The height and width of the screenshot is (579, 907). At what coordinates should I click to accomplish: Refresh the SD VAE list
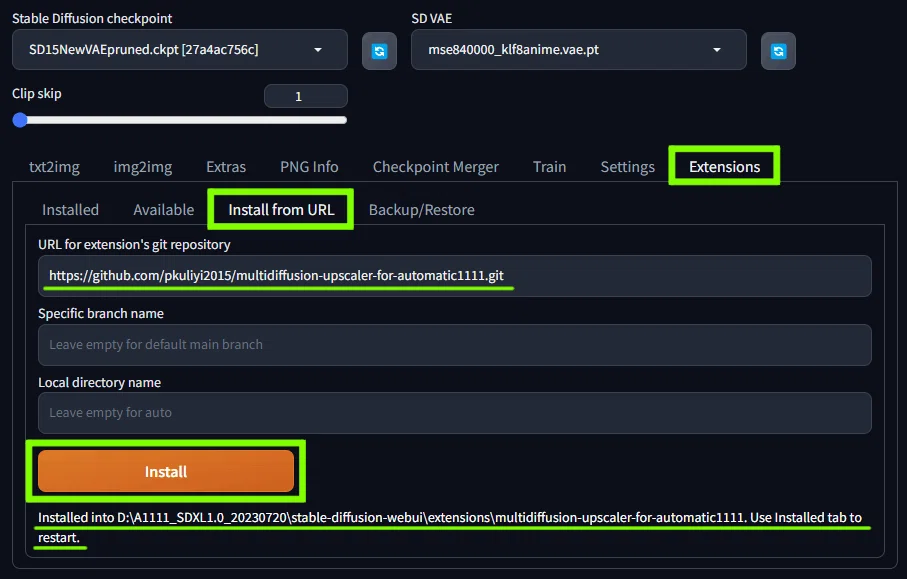pyautogui.click(x=778, y=51)
